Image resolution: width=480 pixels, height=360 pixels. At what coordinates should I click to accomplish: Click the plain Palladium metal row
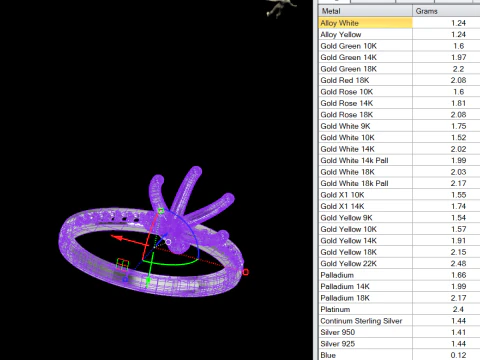pyautogui.click(x=399, y=275)
